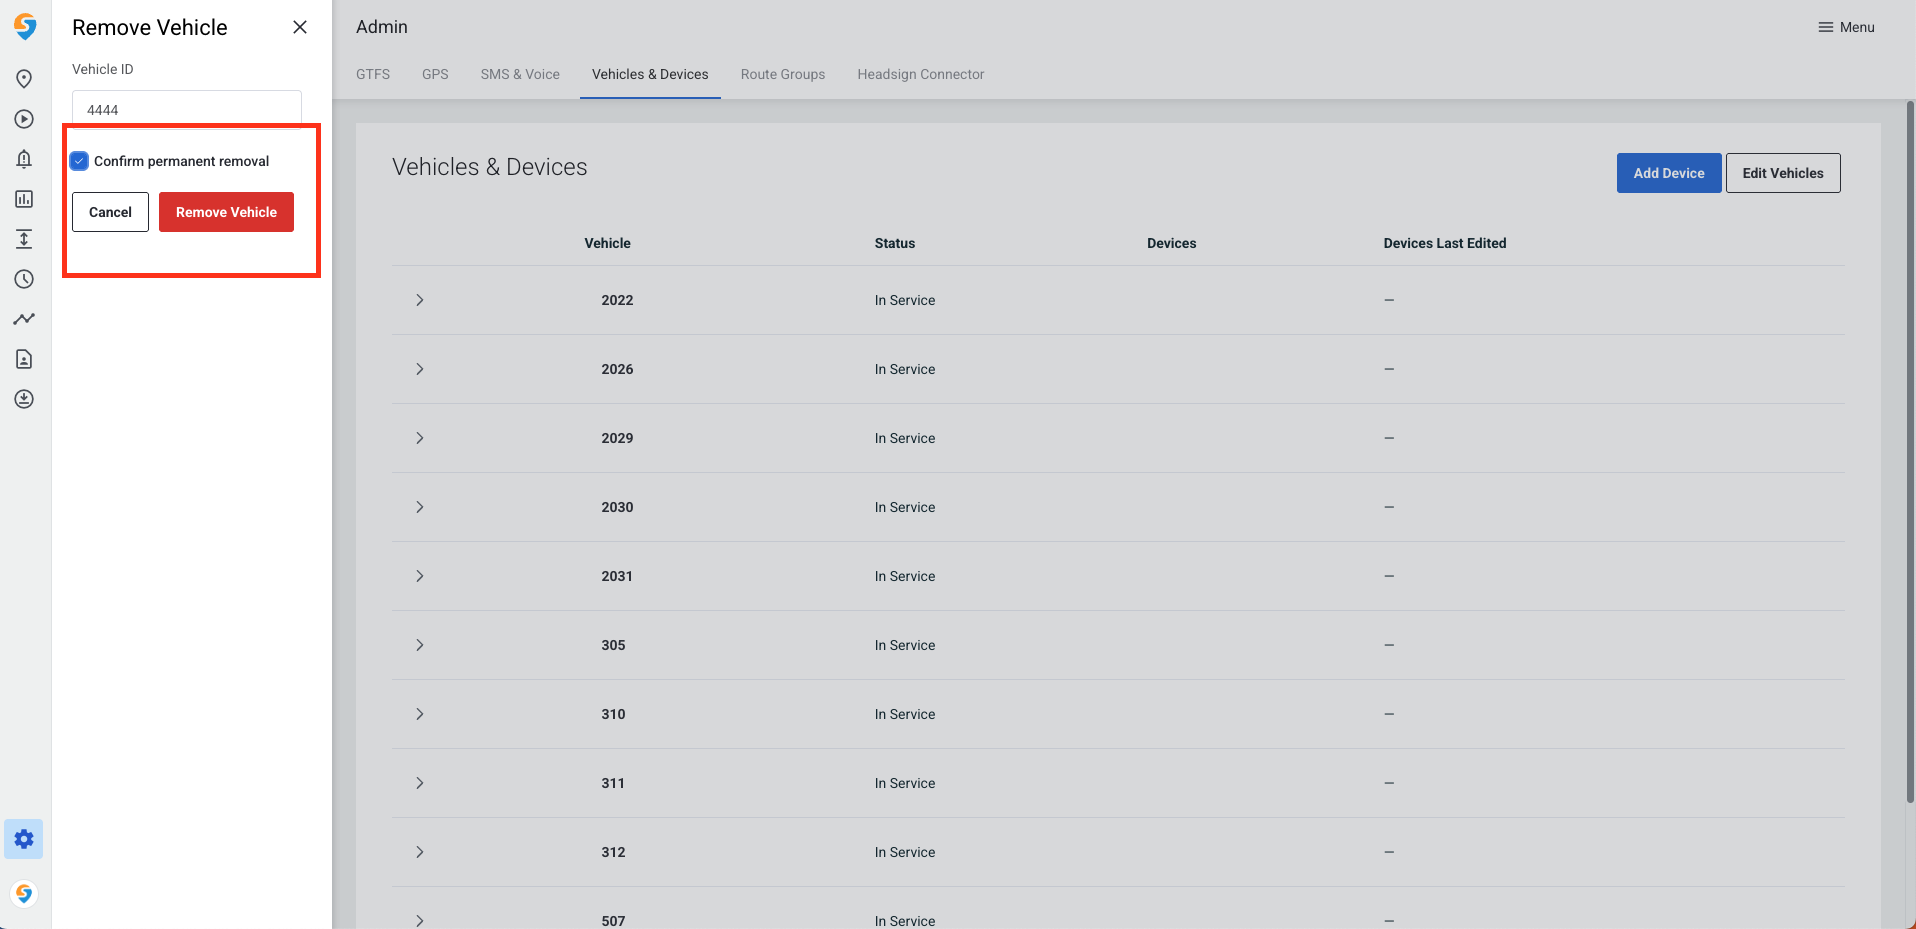Screen dimensions: 1916x929
Task: Switch to the GTFS tab
Action: tap(372, 74)
